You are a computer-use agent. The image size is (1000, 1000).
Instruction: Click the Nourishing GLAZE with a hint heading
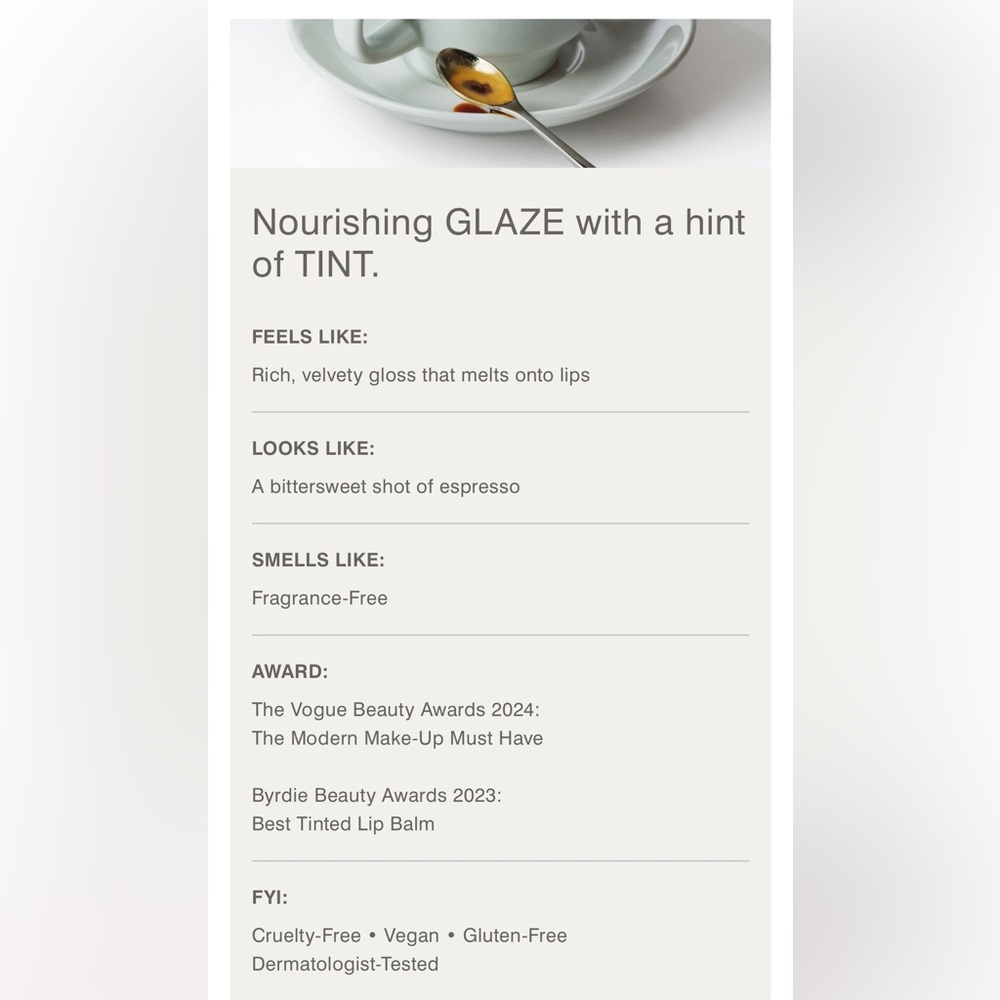[498, 223]
